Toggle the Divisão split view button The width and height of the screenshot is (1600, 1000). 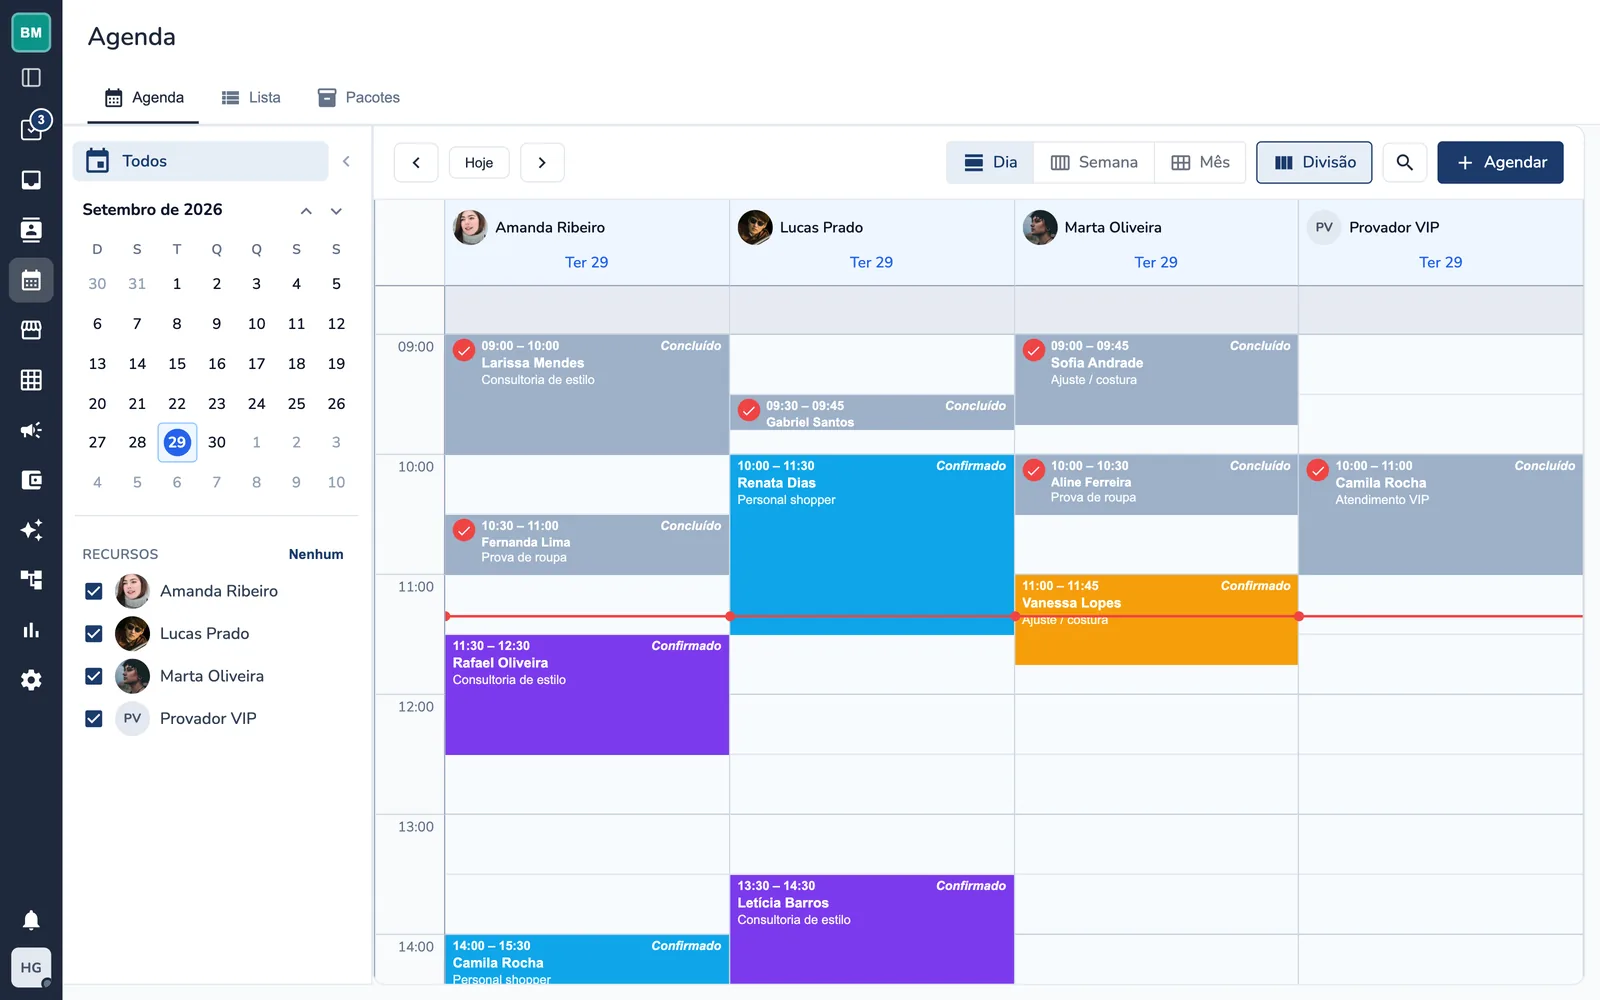click(x=1314, y=162)
